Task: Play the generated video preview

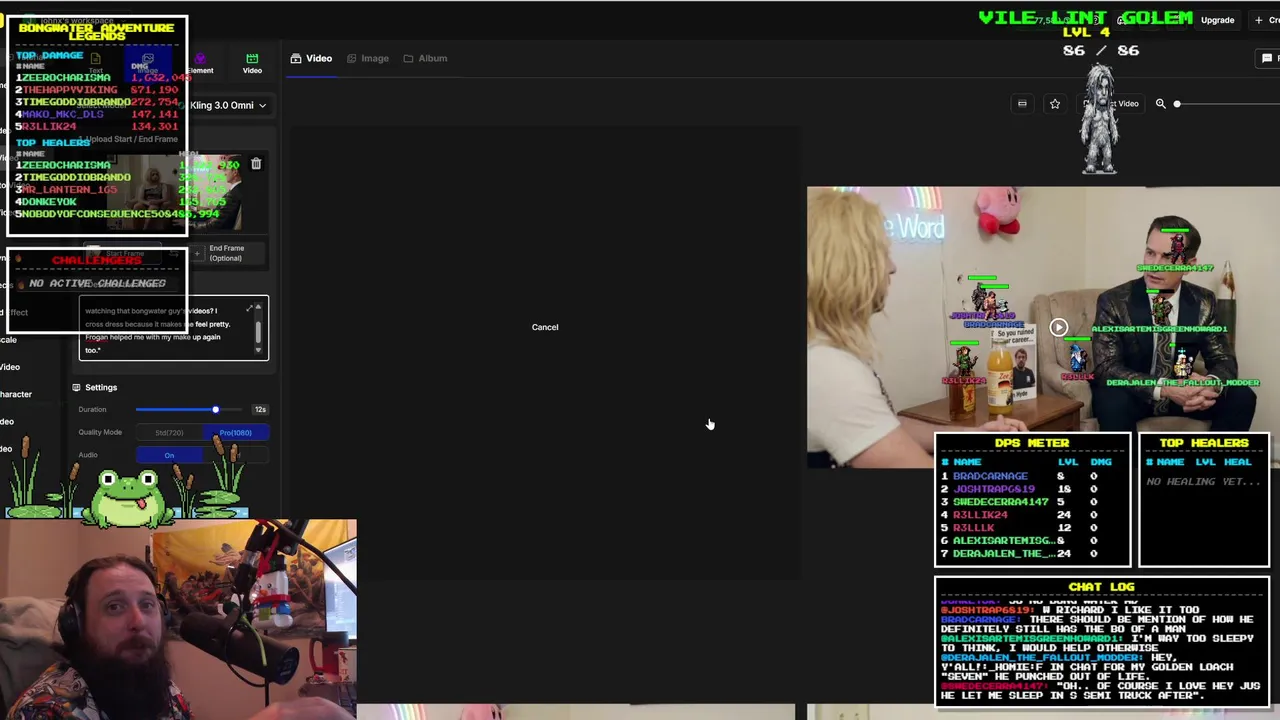Action: (1058, 327)
